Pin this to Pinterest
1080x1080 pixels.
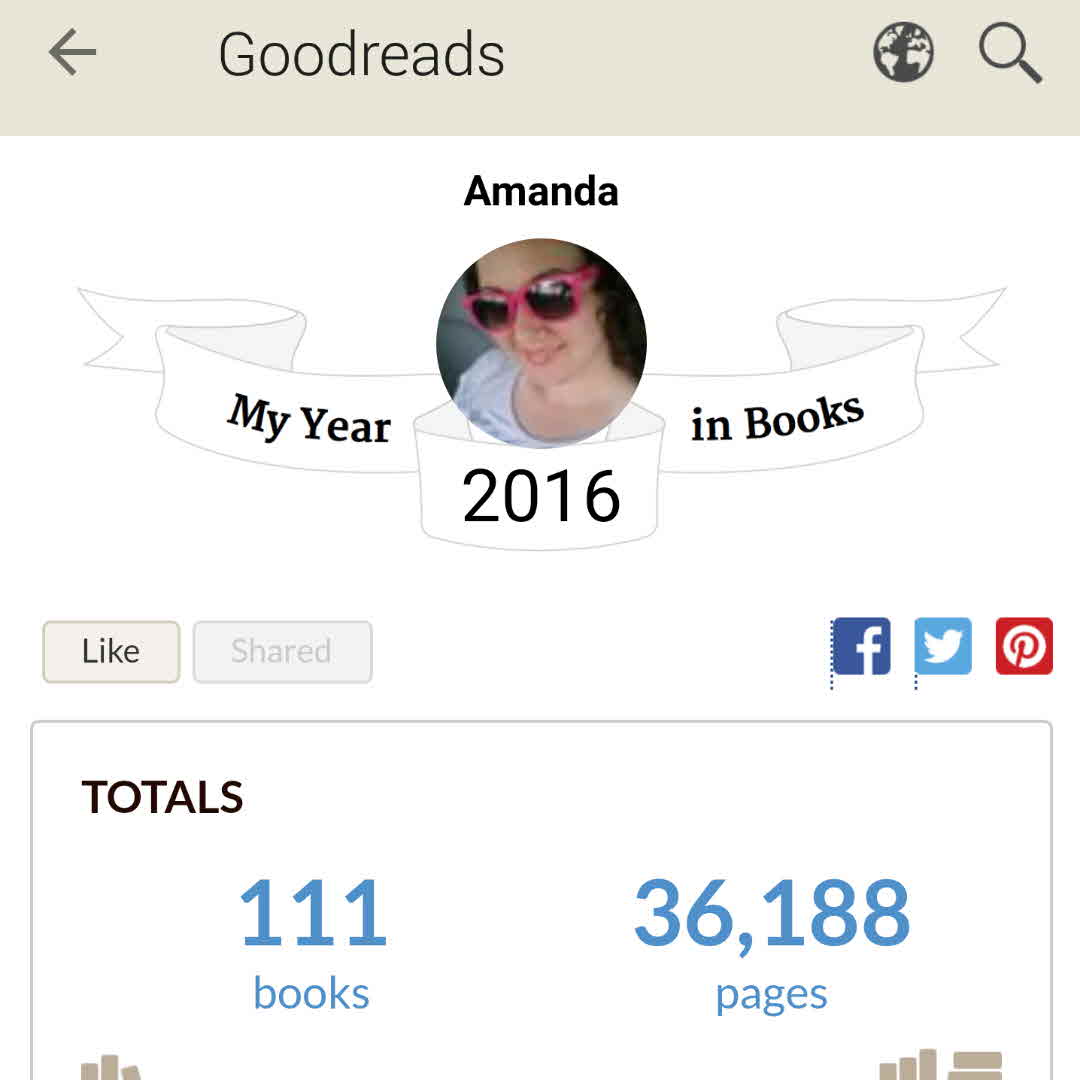point(1024,647)
